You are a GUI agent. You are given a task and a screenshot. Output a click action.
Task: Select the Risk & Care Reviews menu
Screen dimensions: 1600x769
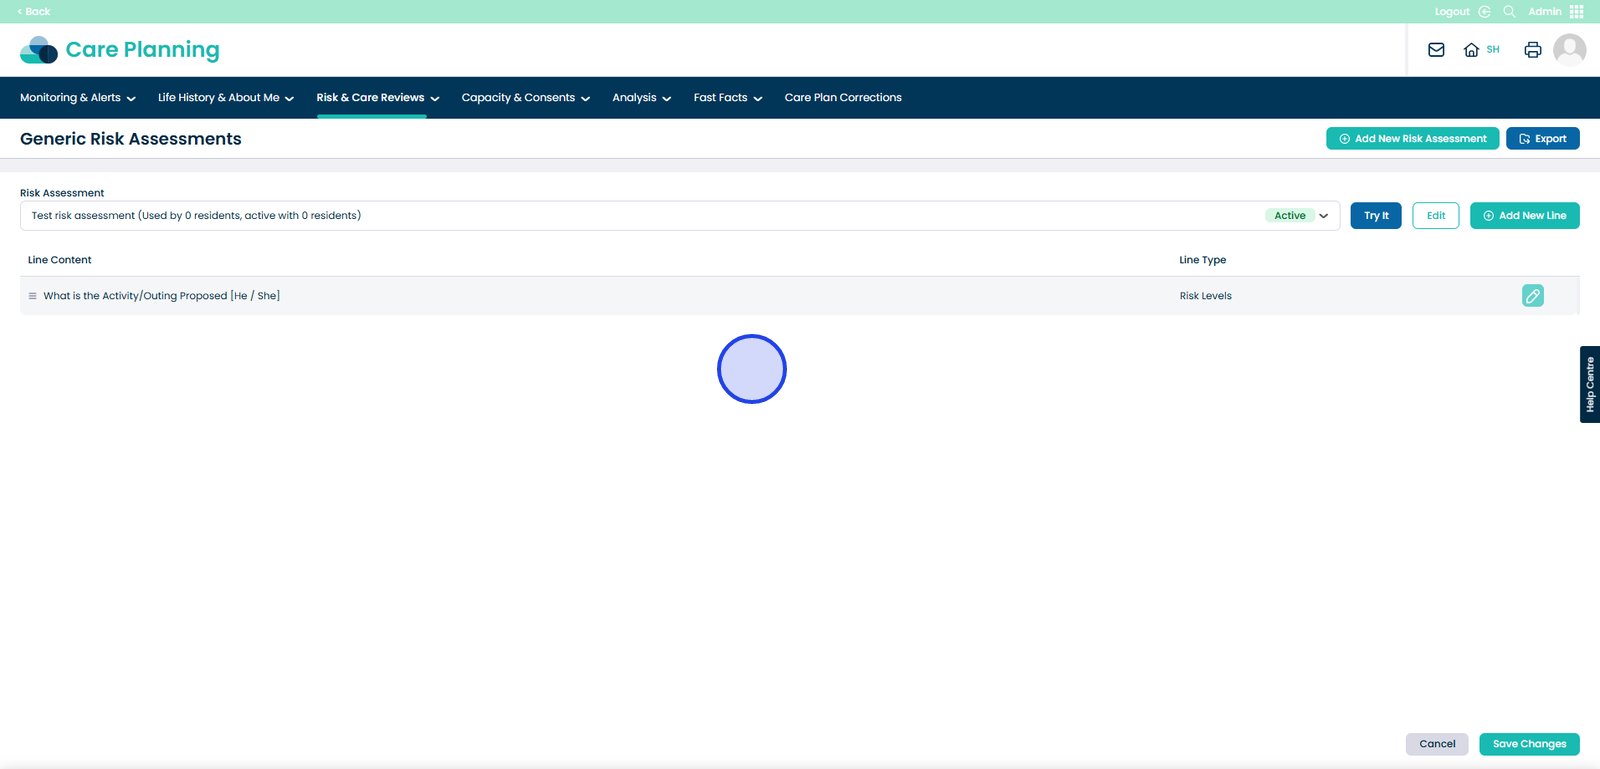pos(377,98)
